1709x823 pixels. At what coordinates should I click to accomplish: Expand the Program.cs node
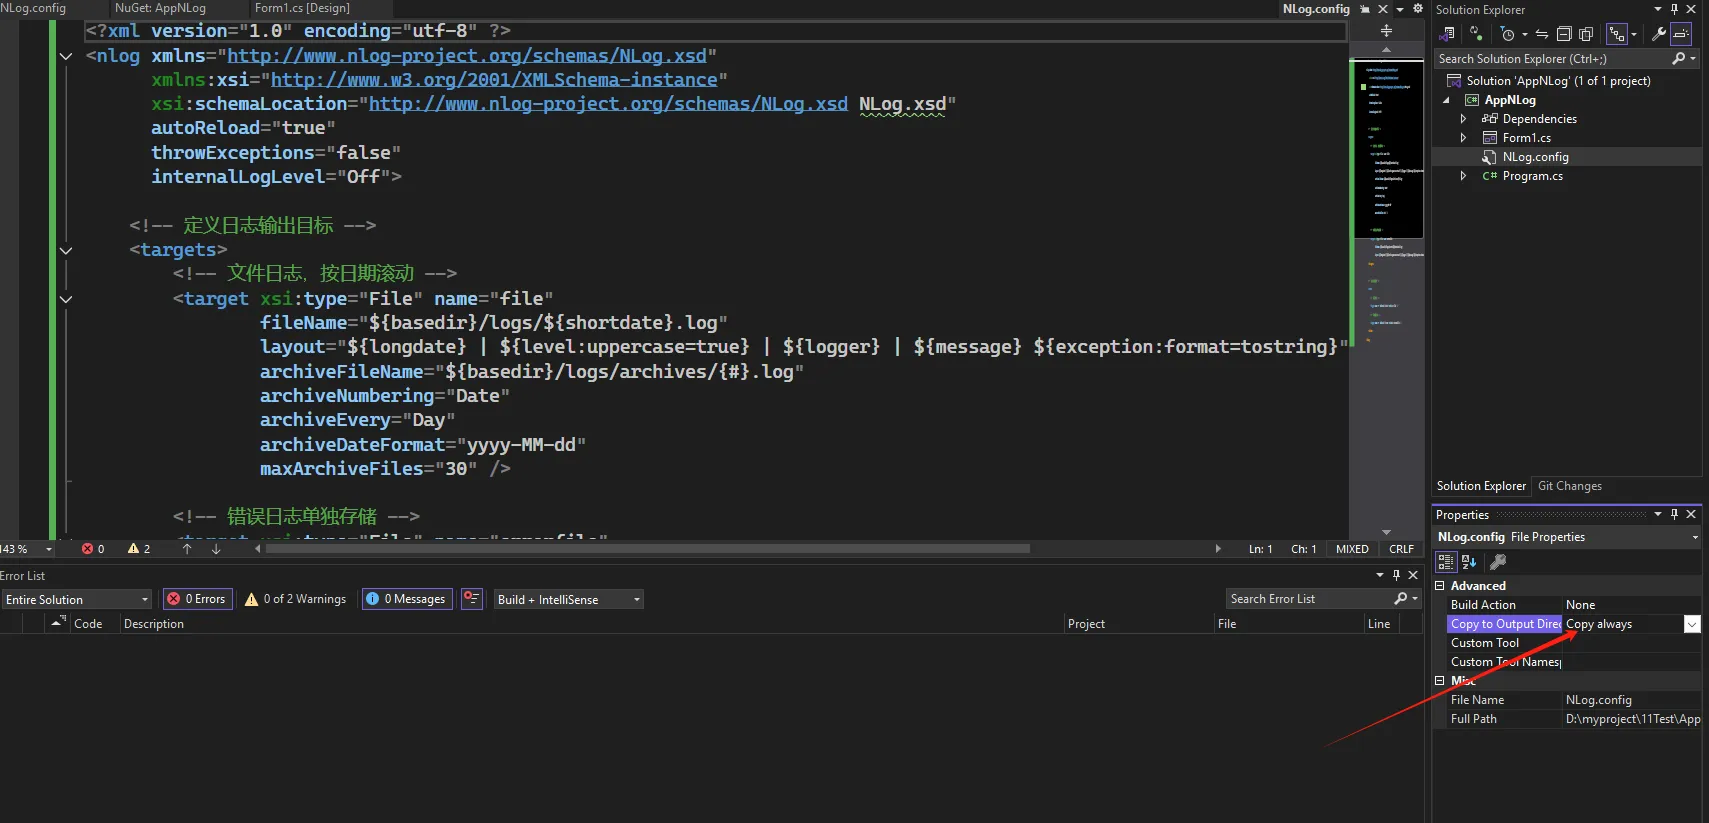[1463, 176]
